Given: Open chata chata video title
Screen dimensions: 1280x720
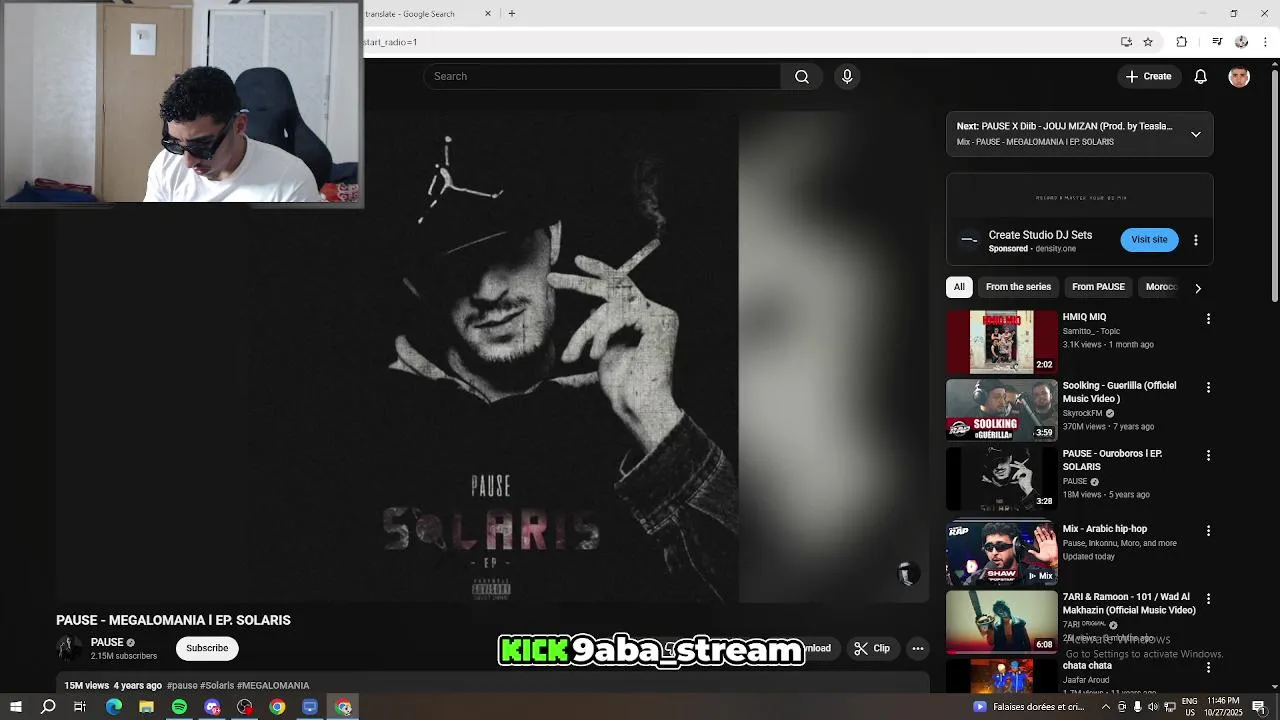Looking at the screenshot, I should pyautogui.click(x=1087, y=666).
